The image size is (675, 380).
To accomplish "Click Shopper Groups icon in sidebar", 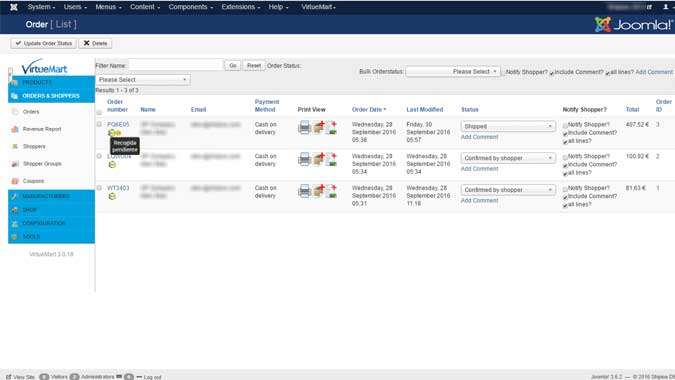I will pyautogui.click(x=15, y=164).
